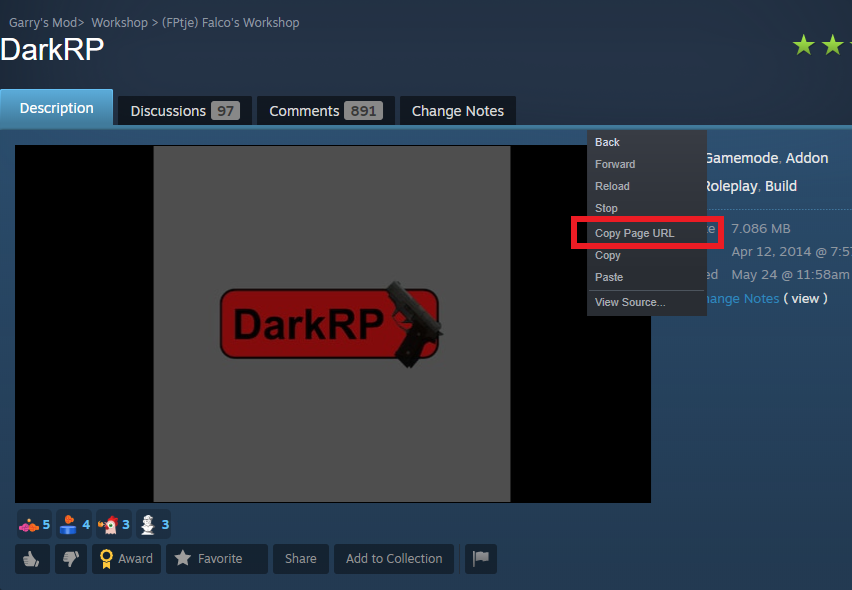Screen dimensions: 852x590
Task: Select View Source in context menu
Action: pyautogui.click(x=647, y=303)
